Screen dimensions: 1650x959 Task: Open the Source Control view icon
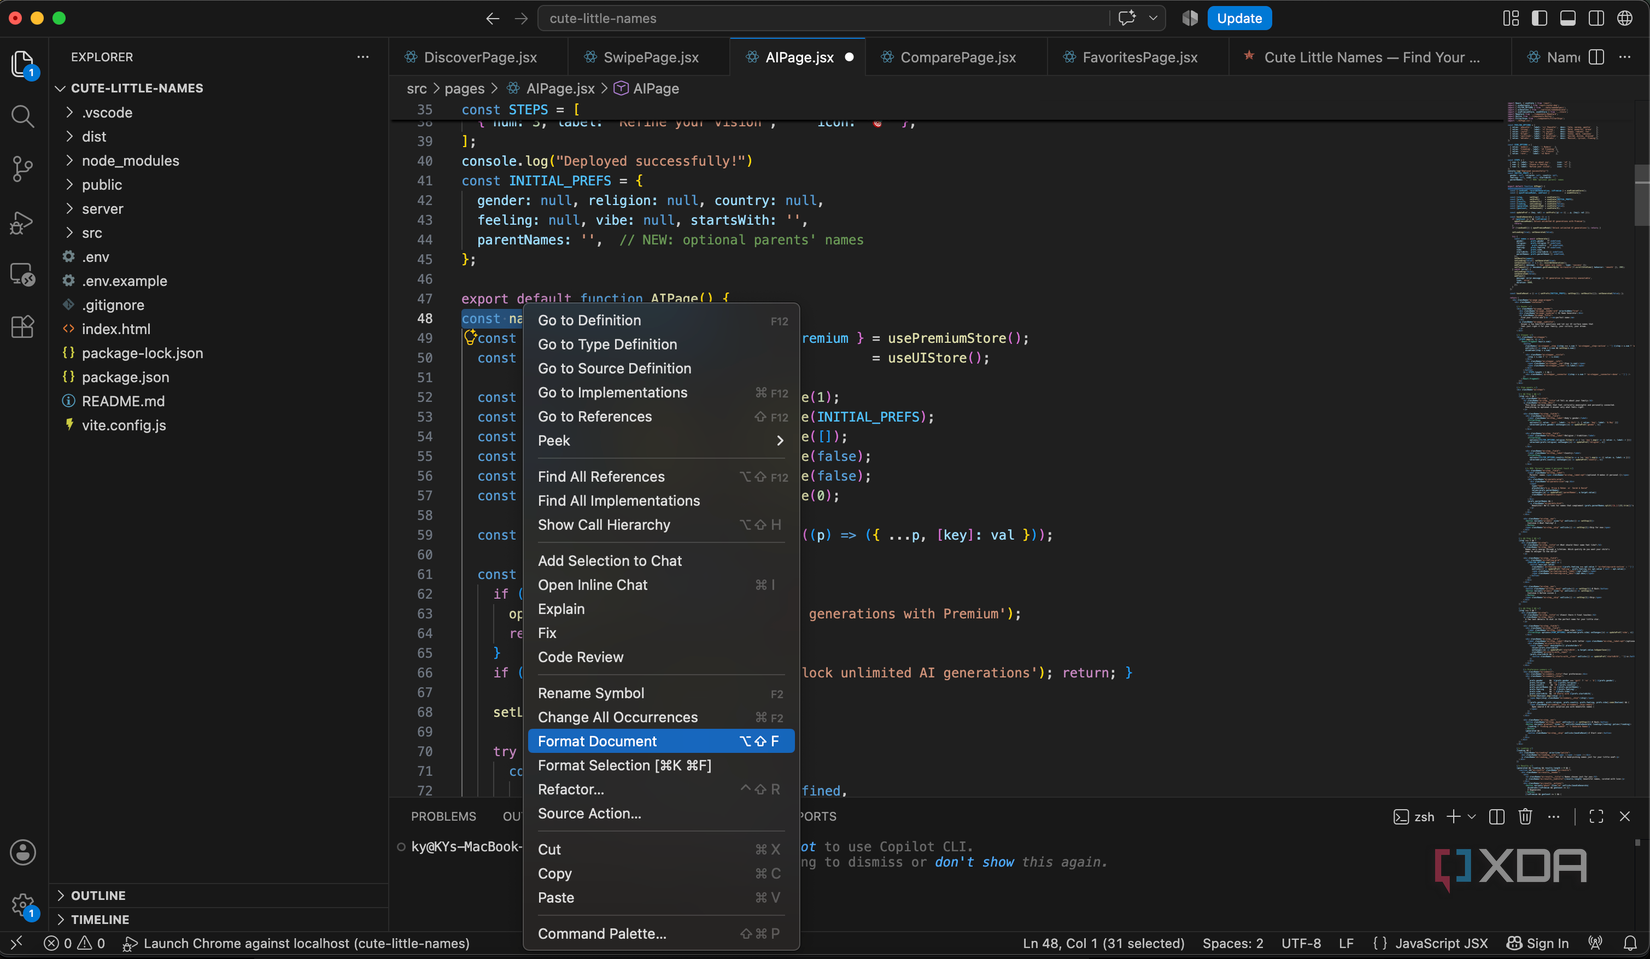(x=23, y=169)
